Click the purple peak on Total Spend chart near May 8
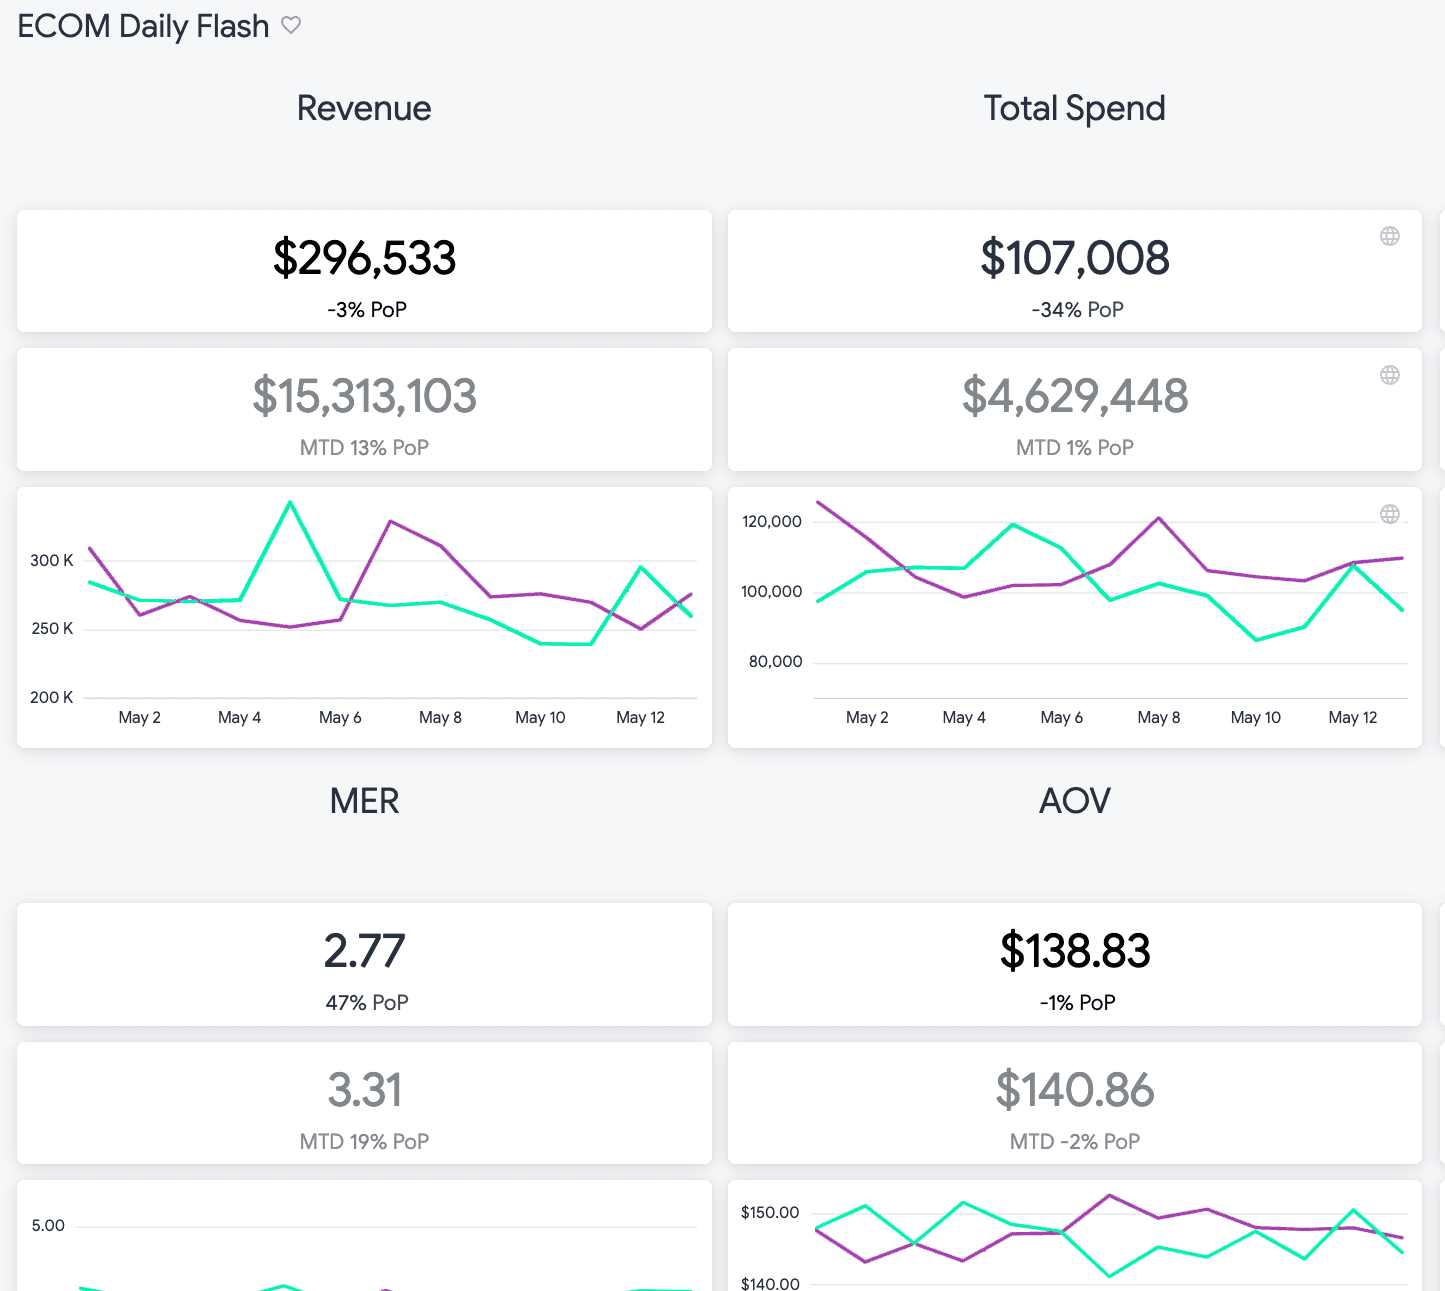This screenshot has width=1445, height=1291. coord(1159,518)
